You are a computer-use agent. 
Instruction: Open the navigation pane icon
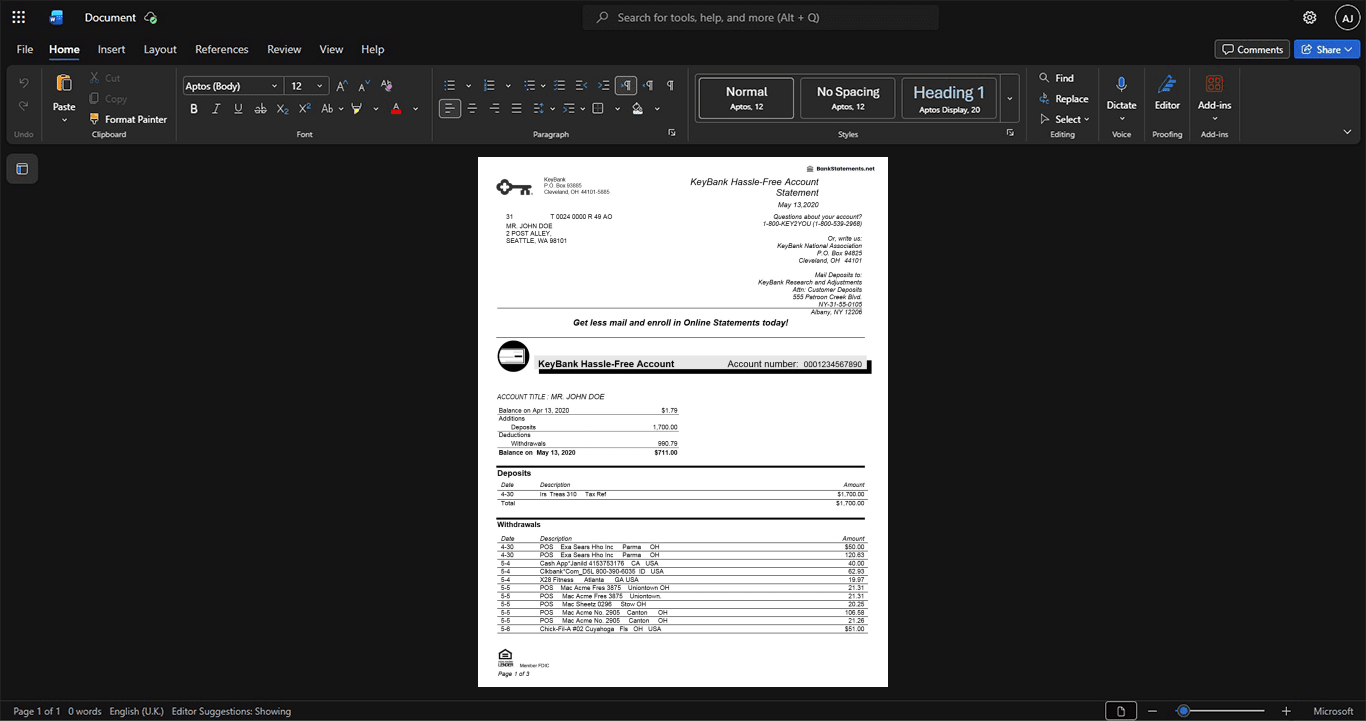click(x=22, y=169)
